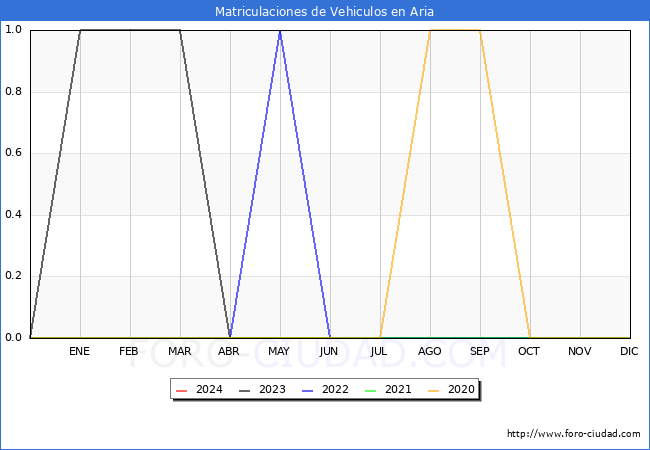The height and width of the screenshot is (450, 650).
Task: Click the ENE month axis label
Action: point(79,351)
